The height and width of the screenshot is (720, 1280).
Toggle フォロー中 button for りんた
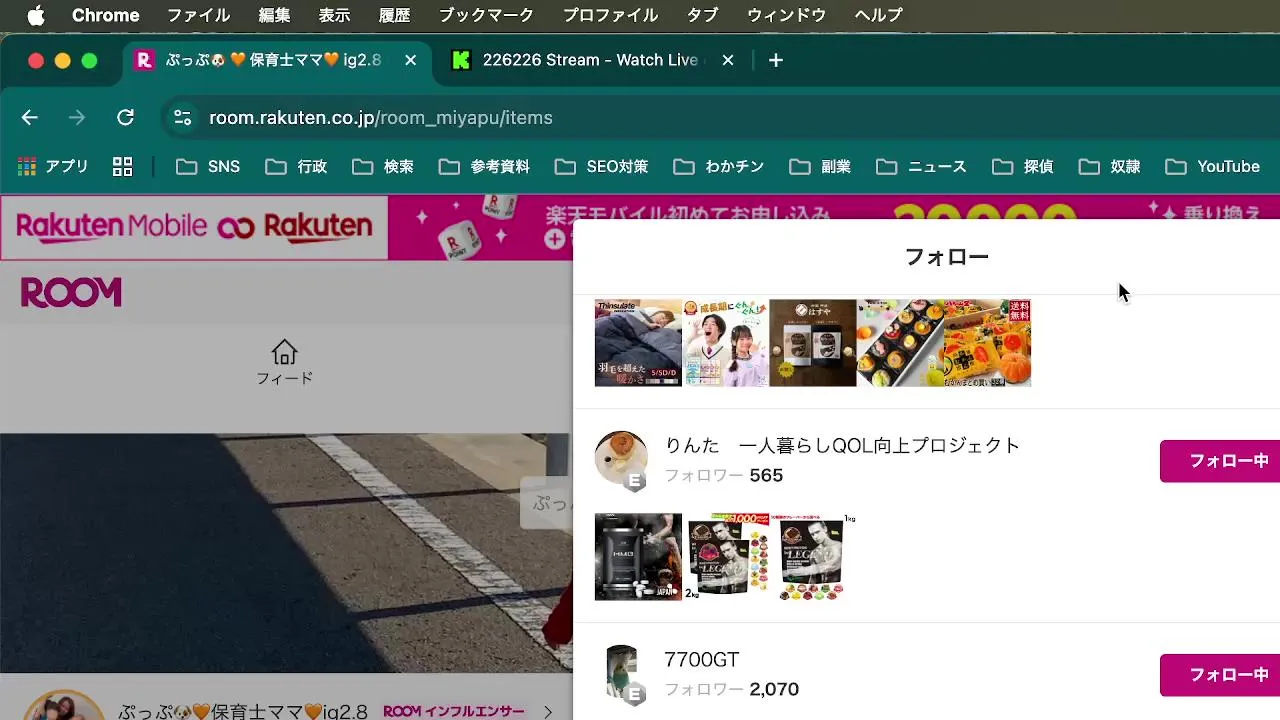coord(1220,461)
